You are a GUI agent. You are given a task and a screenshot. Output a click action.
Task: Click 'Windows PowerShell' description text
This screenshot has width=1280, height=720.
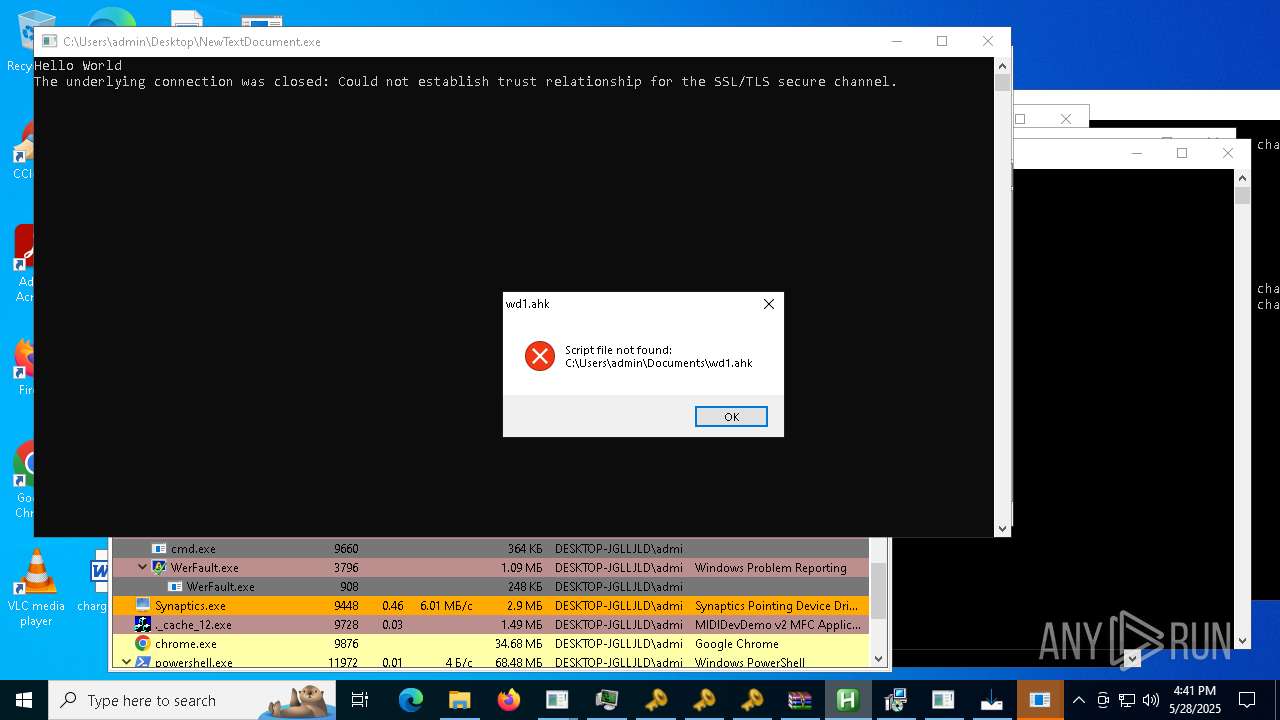(750, 663)
